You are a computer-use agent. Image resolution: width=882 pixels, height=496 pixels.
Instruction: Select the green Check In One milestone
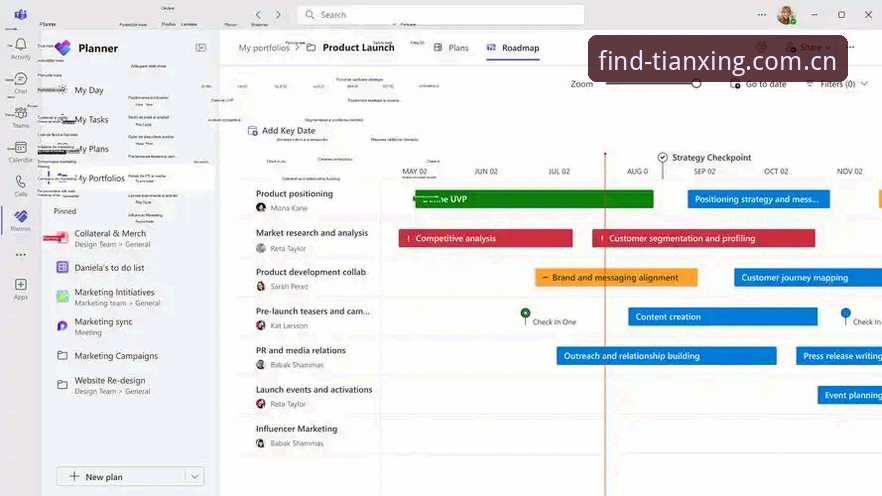tap(525, 313)
